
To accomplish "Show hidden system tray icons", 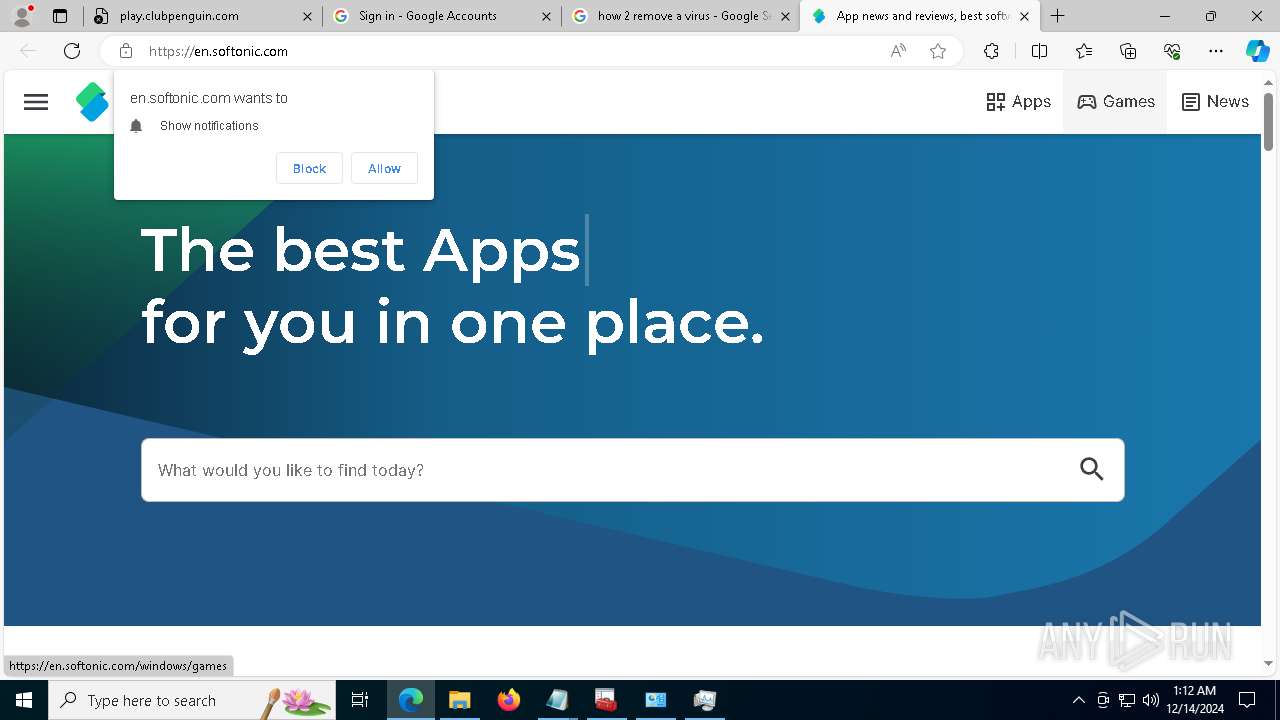I will pos(1078,700).
